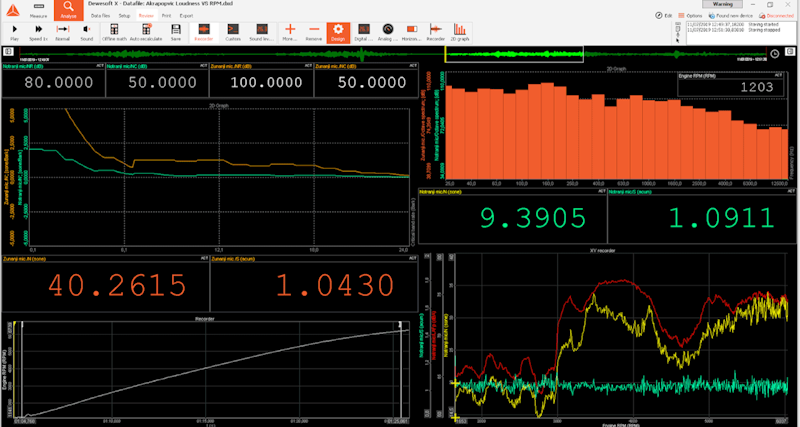Start playback with Play button
The image size is (800, 427).
coord(14,33)
